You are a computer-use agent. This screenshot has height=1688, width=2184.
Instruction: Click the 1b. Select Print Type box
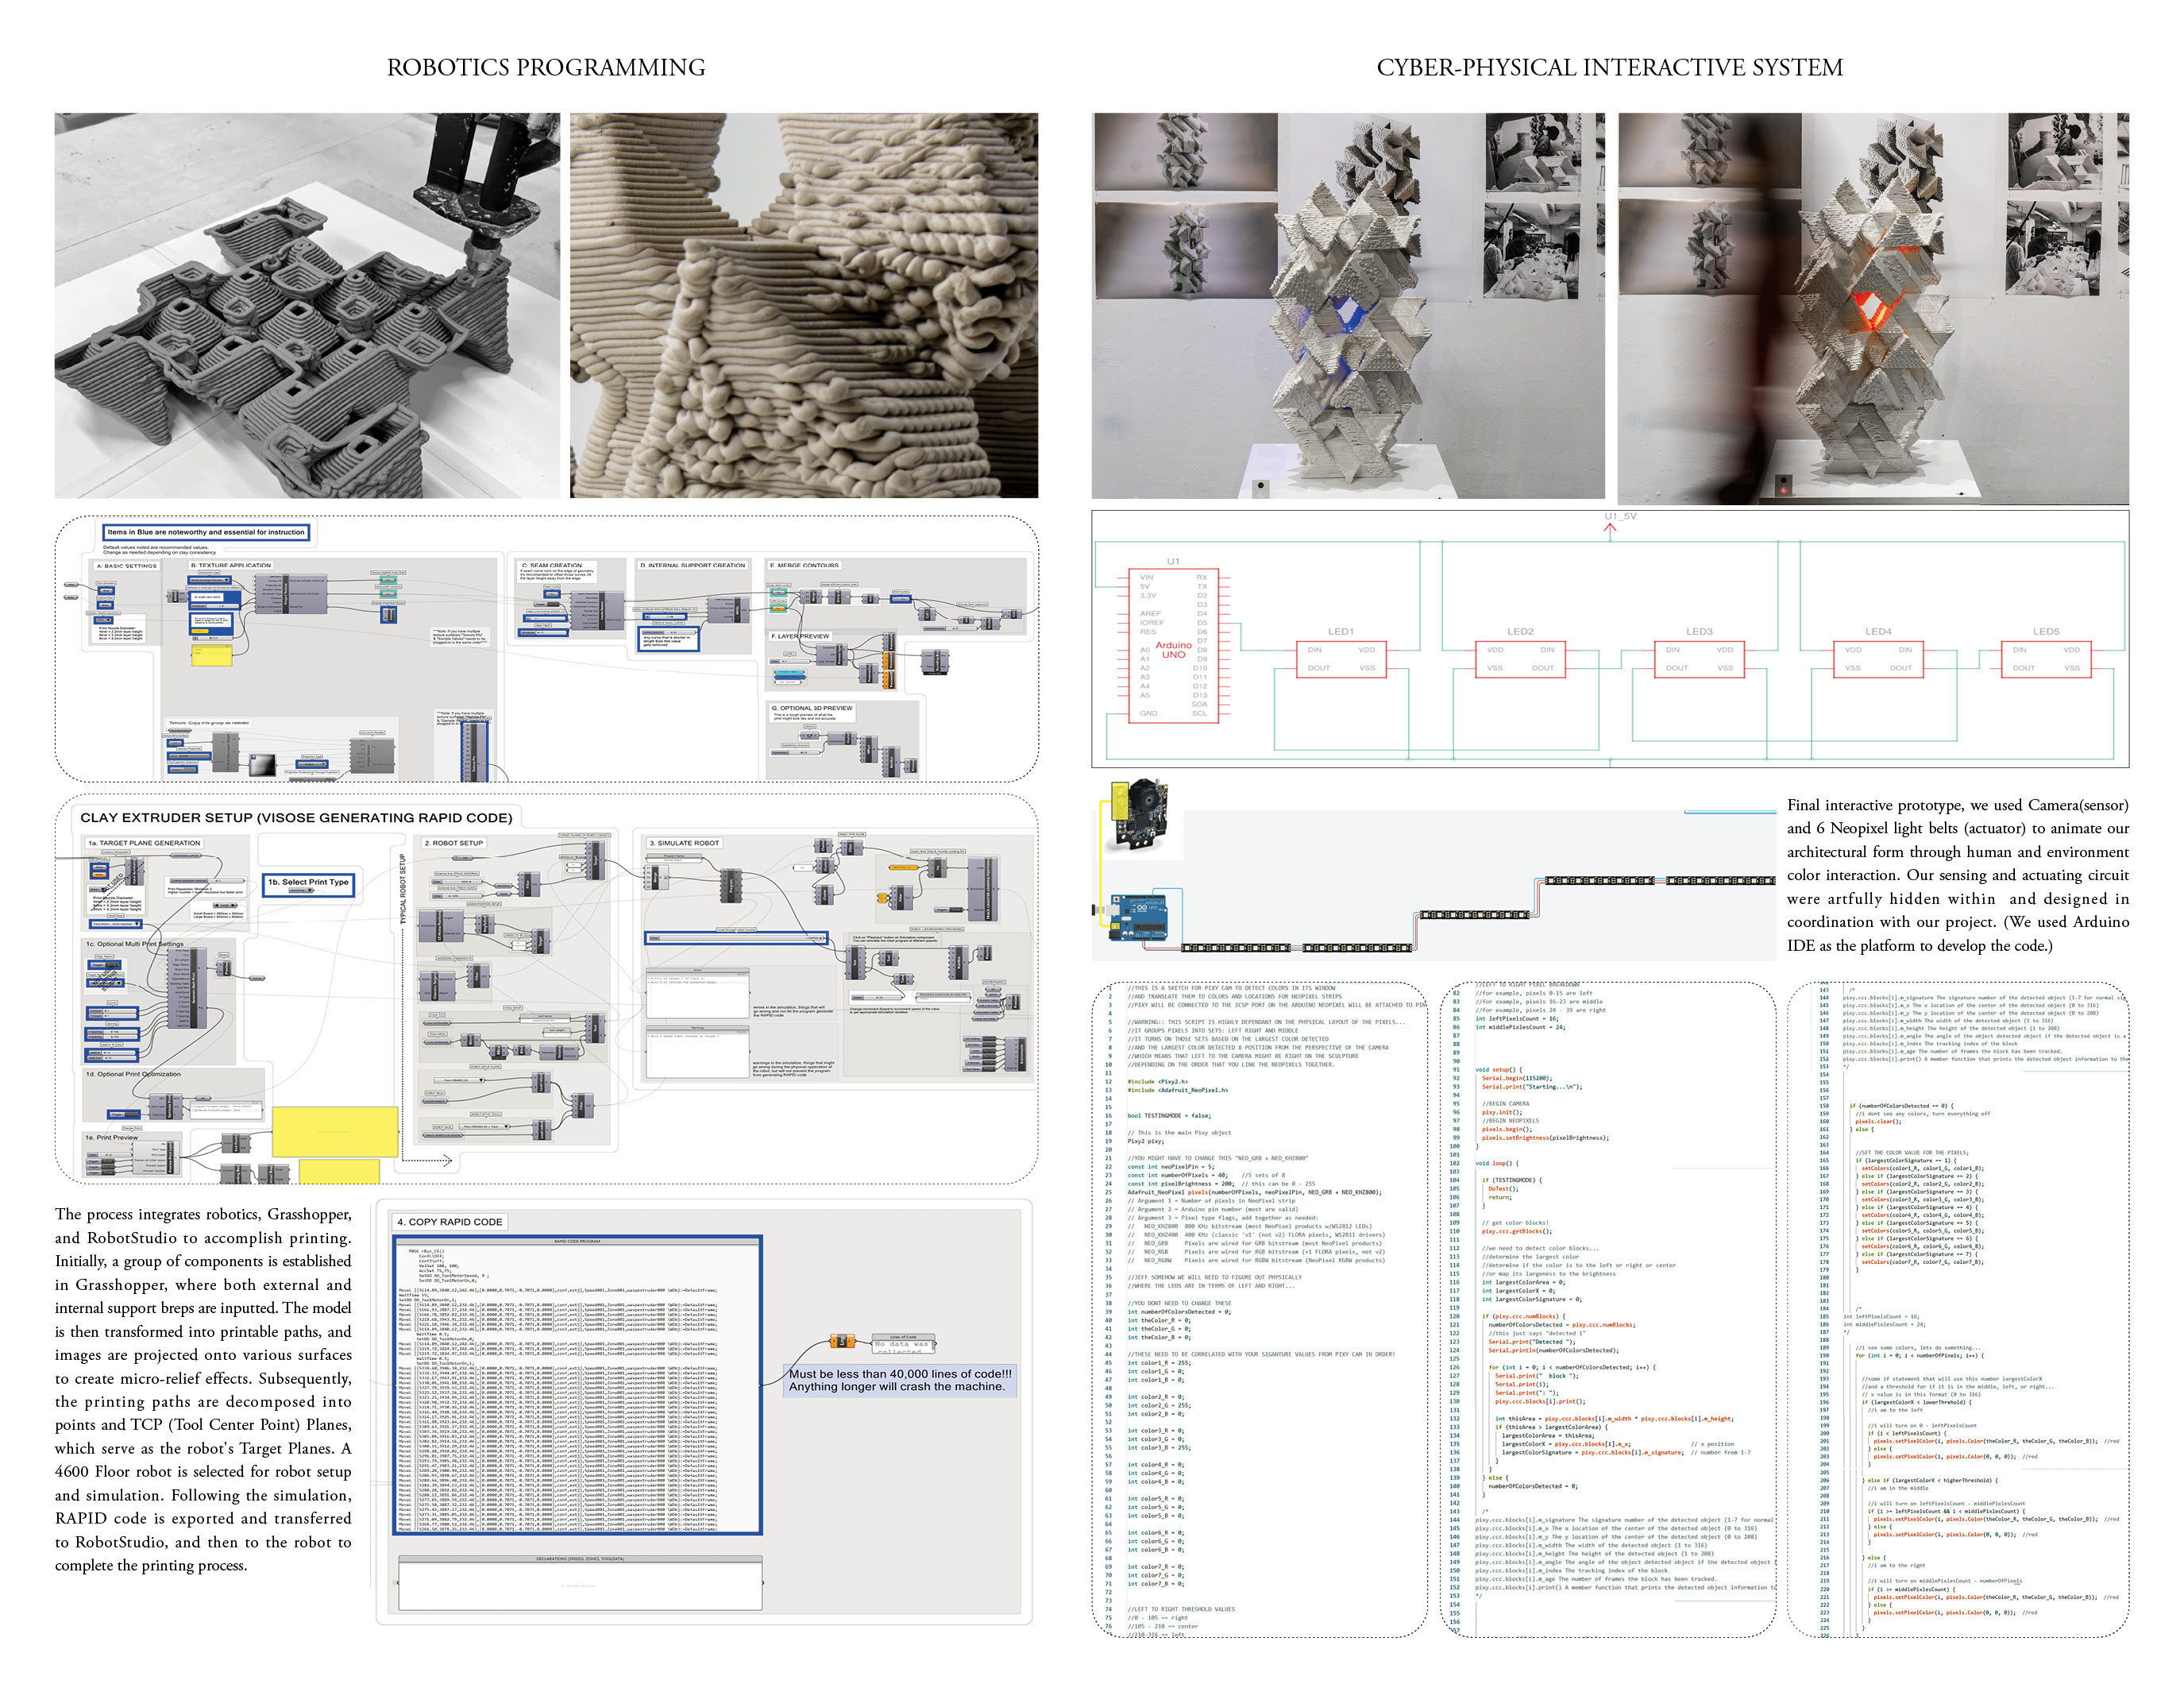point(309,884)
